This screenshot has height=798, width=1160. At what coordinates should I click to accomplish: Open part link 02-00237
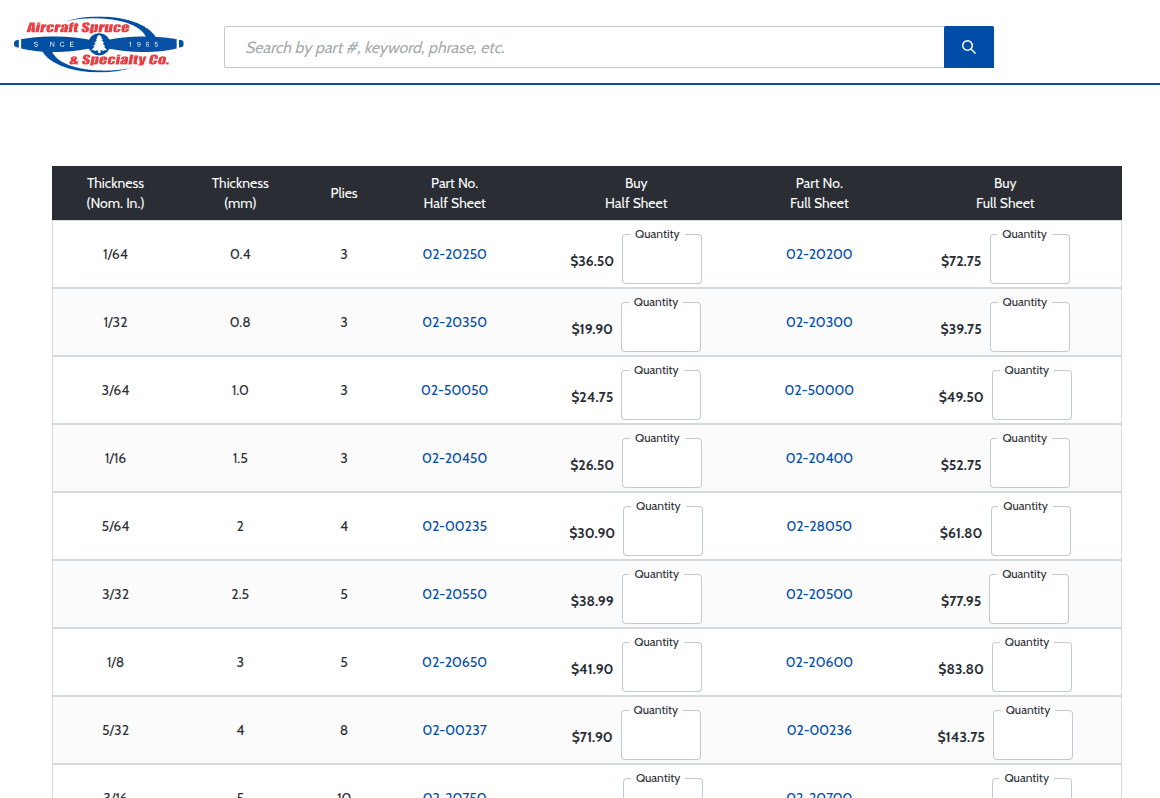click(x=454, y=731)
